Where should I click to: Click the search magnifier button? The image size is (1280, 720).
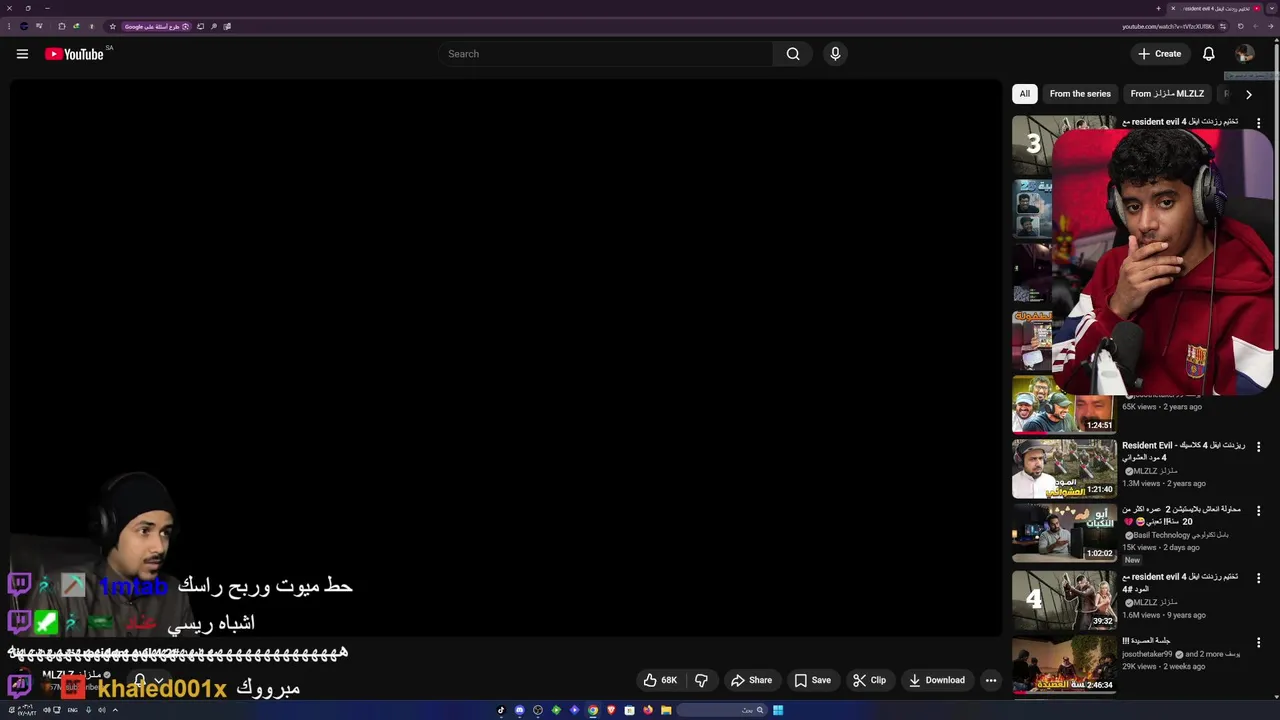pyautogui.click(x=793, y=54)
